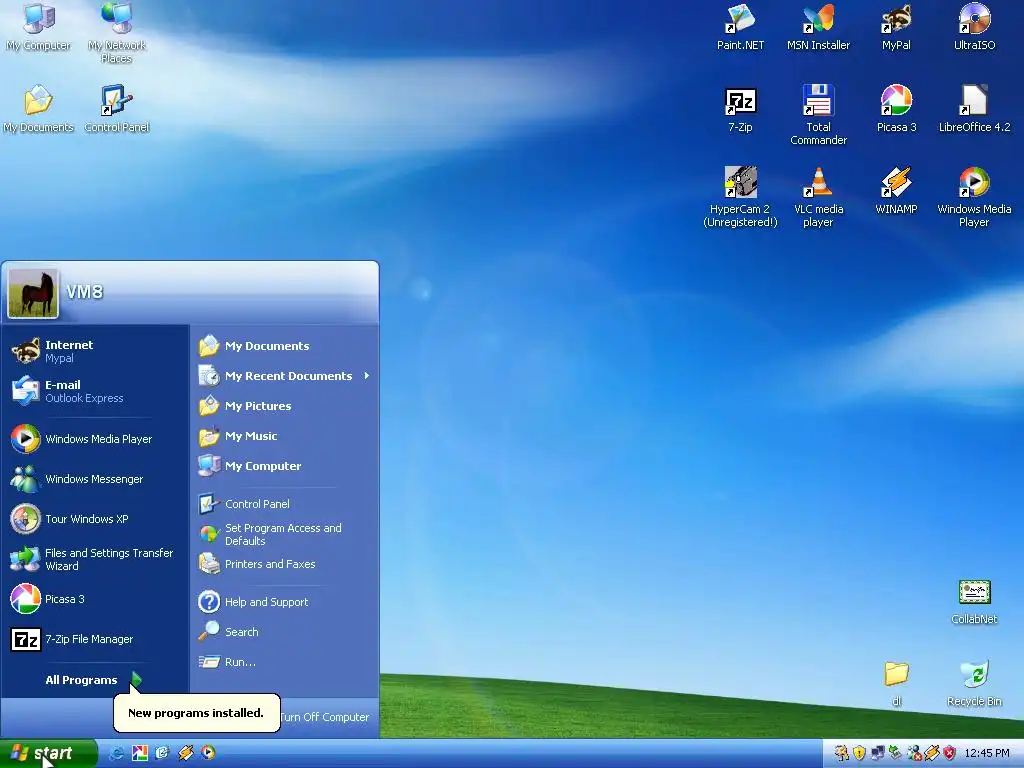Open My Documents in Start menu
Viewport: 1024px width, 768px height.
click(285, 345)
